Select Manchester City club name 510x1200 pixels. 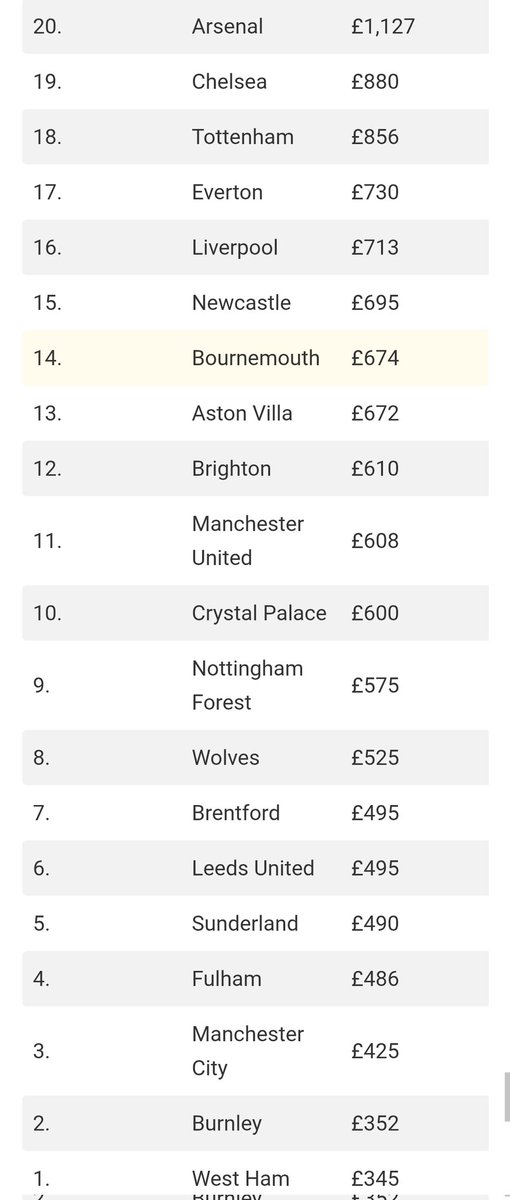(248, 1050)
